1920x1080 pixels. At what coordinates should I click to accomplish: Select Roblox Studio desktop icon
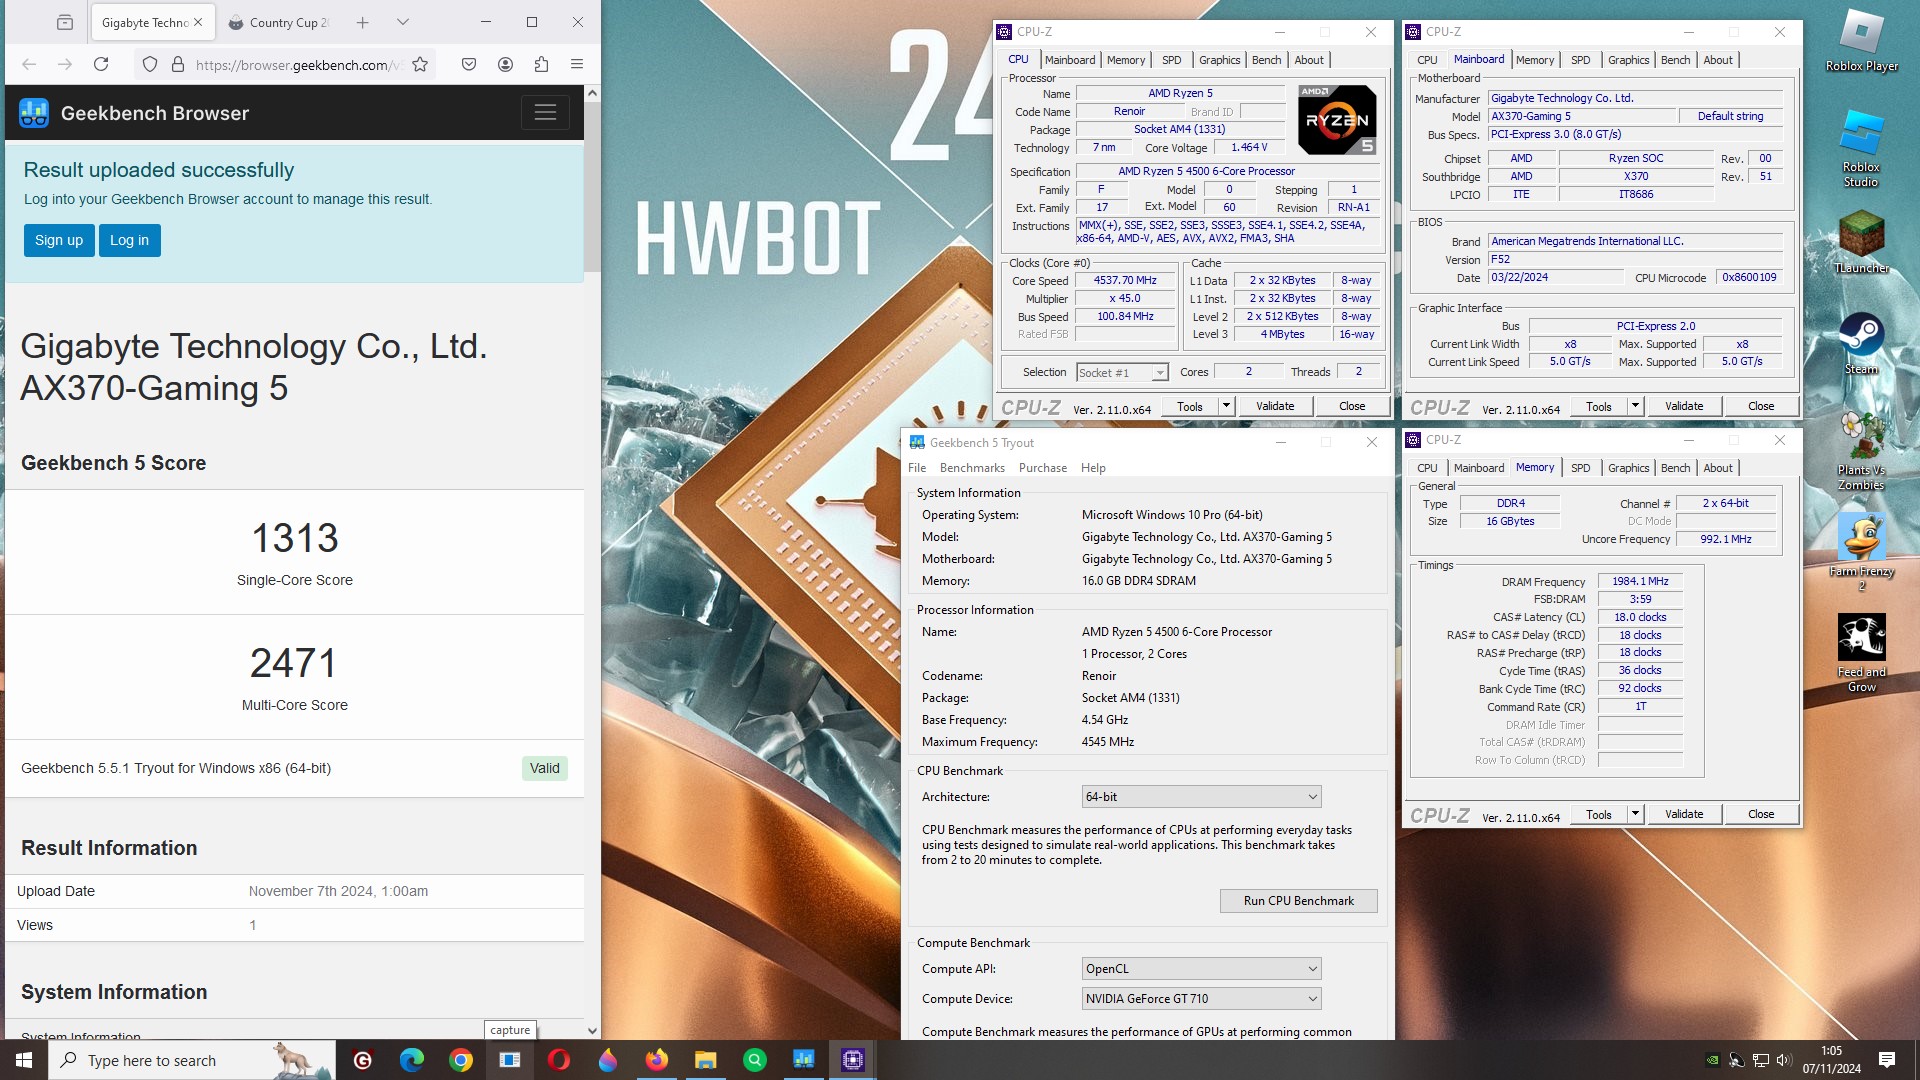point(1861,148)
